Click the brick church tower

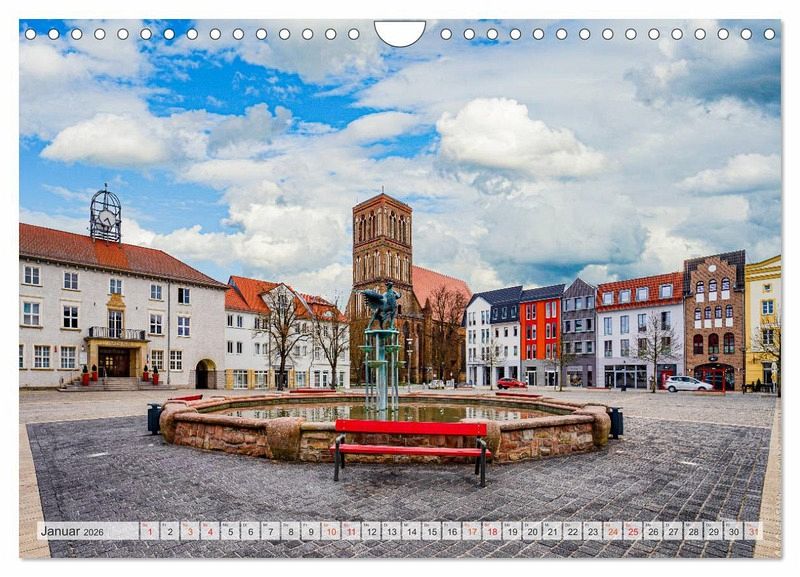(x=381, y=242)
